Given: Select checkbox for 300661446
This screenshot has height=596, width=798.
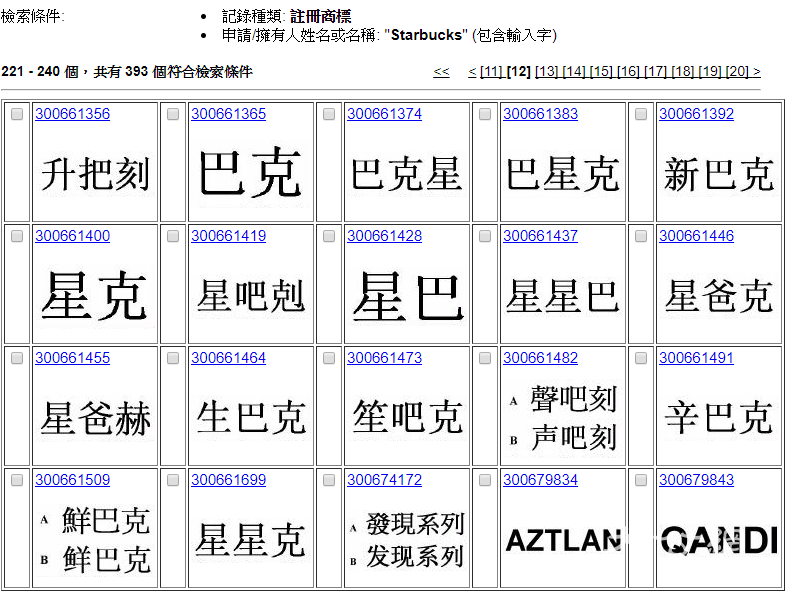Looking at the screenshot, I should click(x=641, y=236).
